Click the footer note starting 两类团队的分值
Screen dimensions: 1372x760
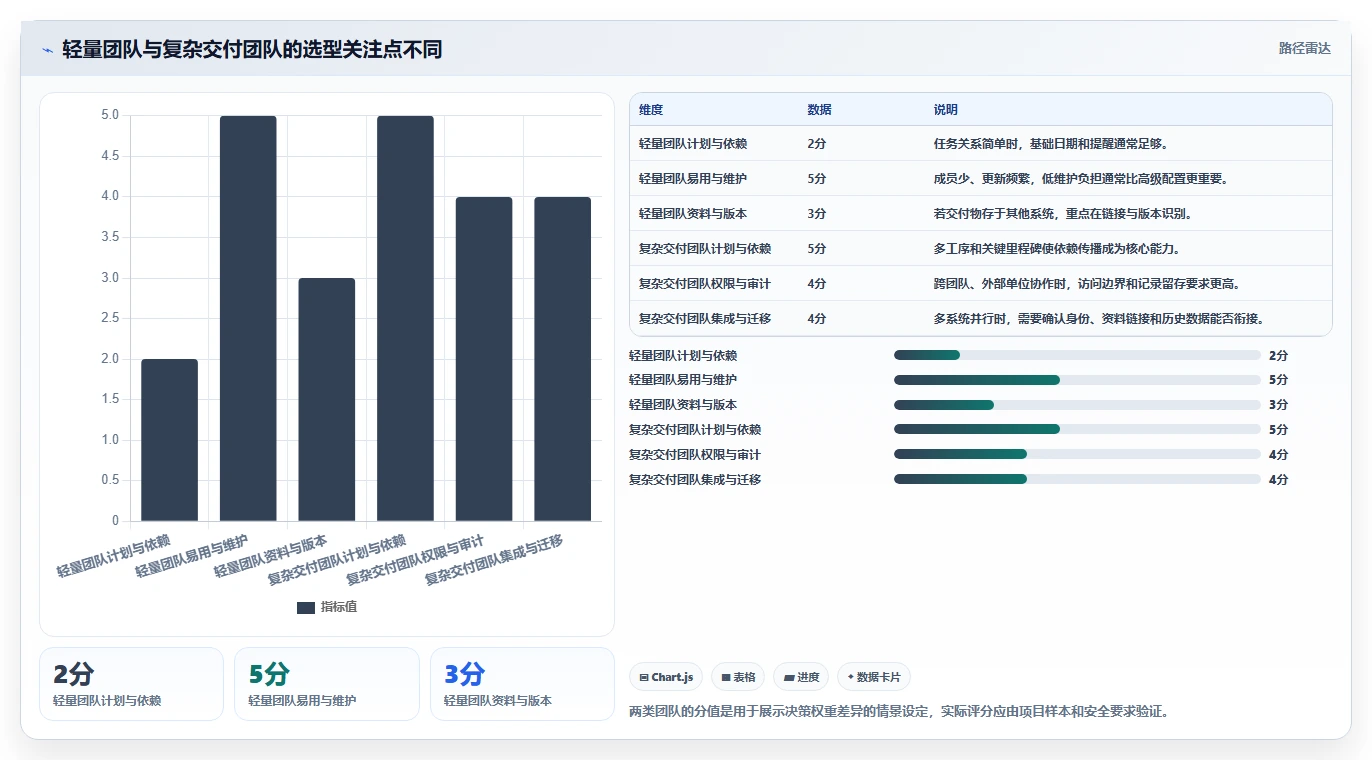click(899, 712)
